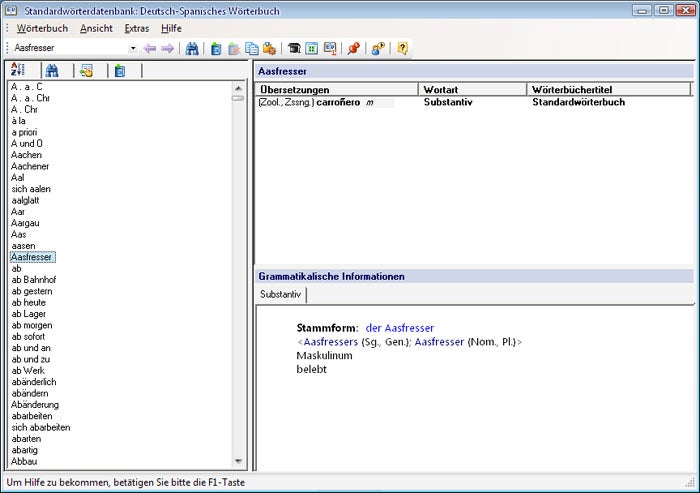Select 'A . a . Chr' in word list
Image resolution: width=700 pixels, height=493 pixels.
click(x=30, y=98)
